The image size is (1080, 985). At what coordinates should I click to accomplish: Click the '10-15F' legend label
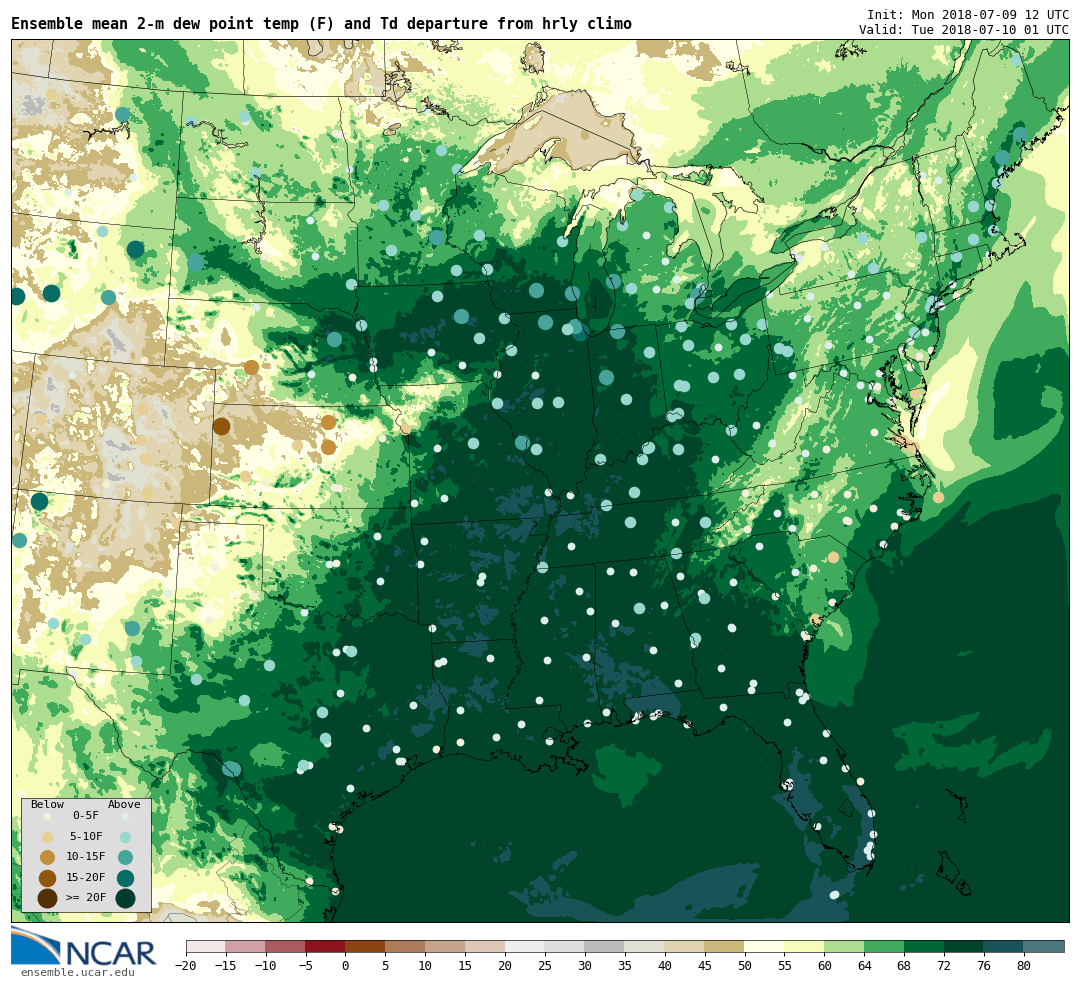coord(86,856)
